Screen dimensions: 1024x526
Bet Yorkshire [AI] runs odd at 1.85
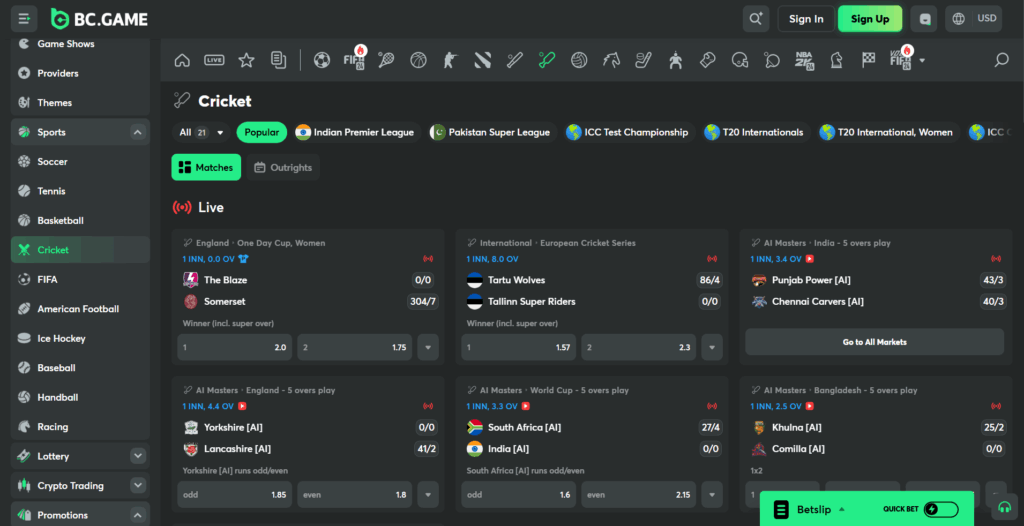coord(234,495)
